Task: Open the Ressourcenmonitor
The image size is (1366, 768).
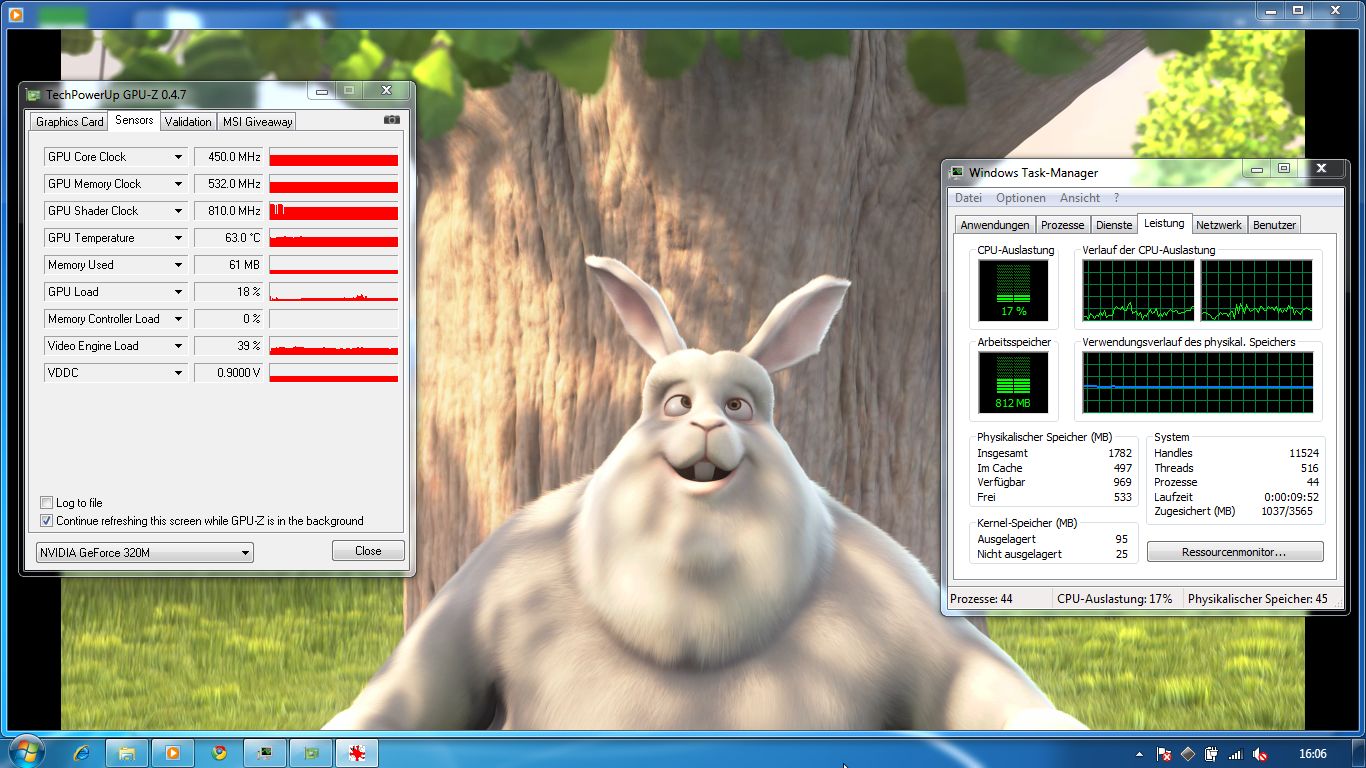Action: click(x=1235, y=552)
